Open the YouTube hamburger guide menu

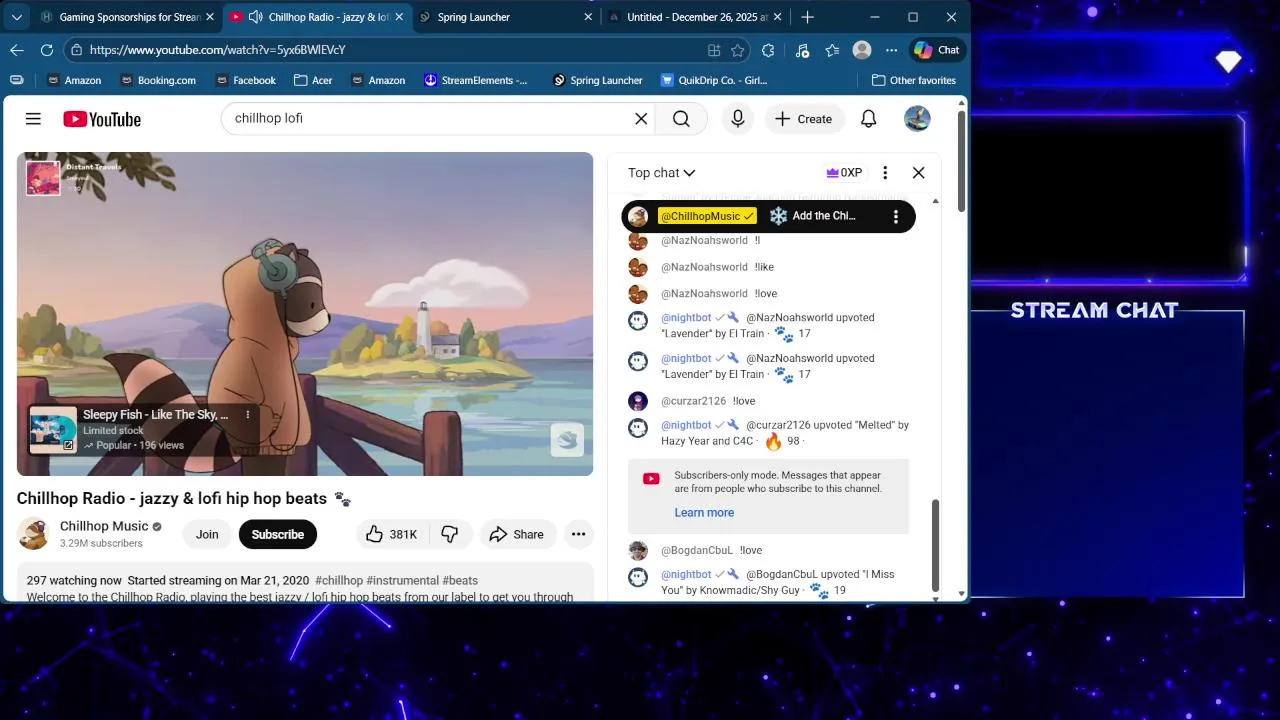33,119
